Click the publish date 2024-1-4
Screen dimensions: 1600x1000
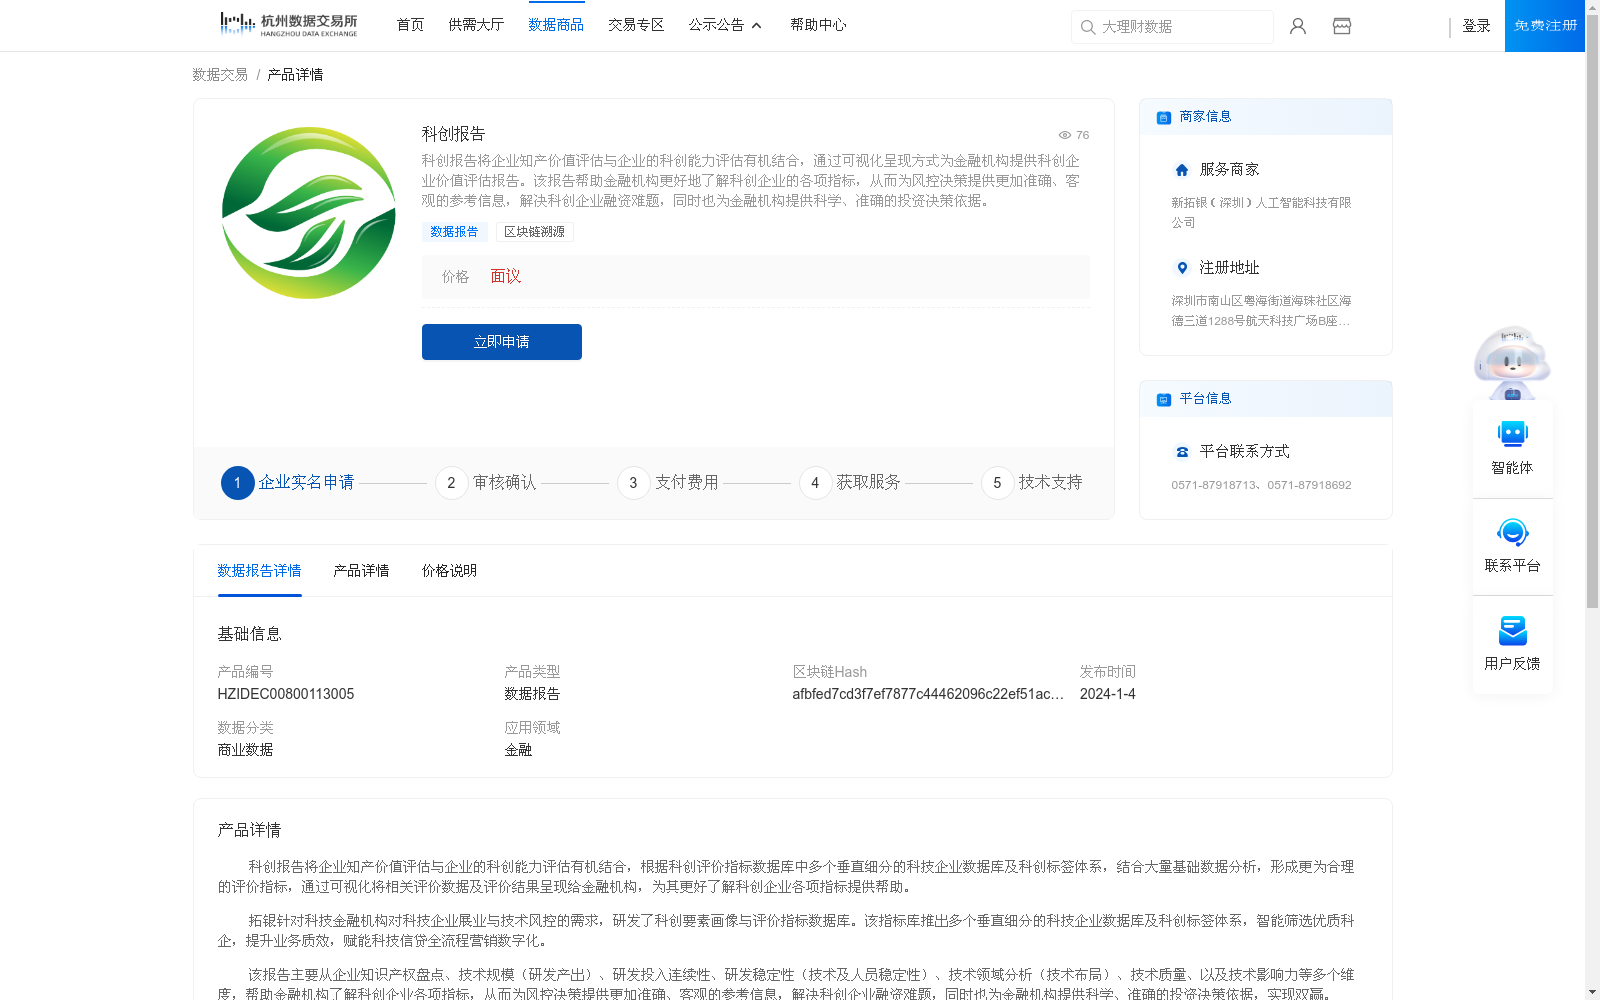1107,694
